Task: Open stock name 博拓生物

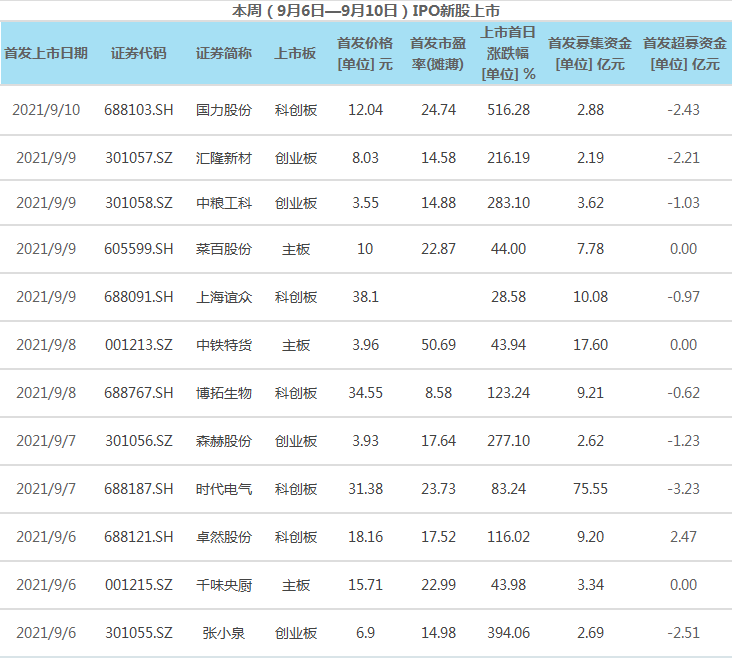Action: (x=223, y=393)
